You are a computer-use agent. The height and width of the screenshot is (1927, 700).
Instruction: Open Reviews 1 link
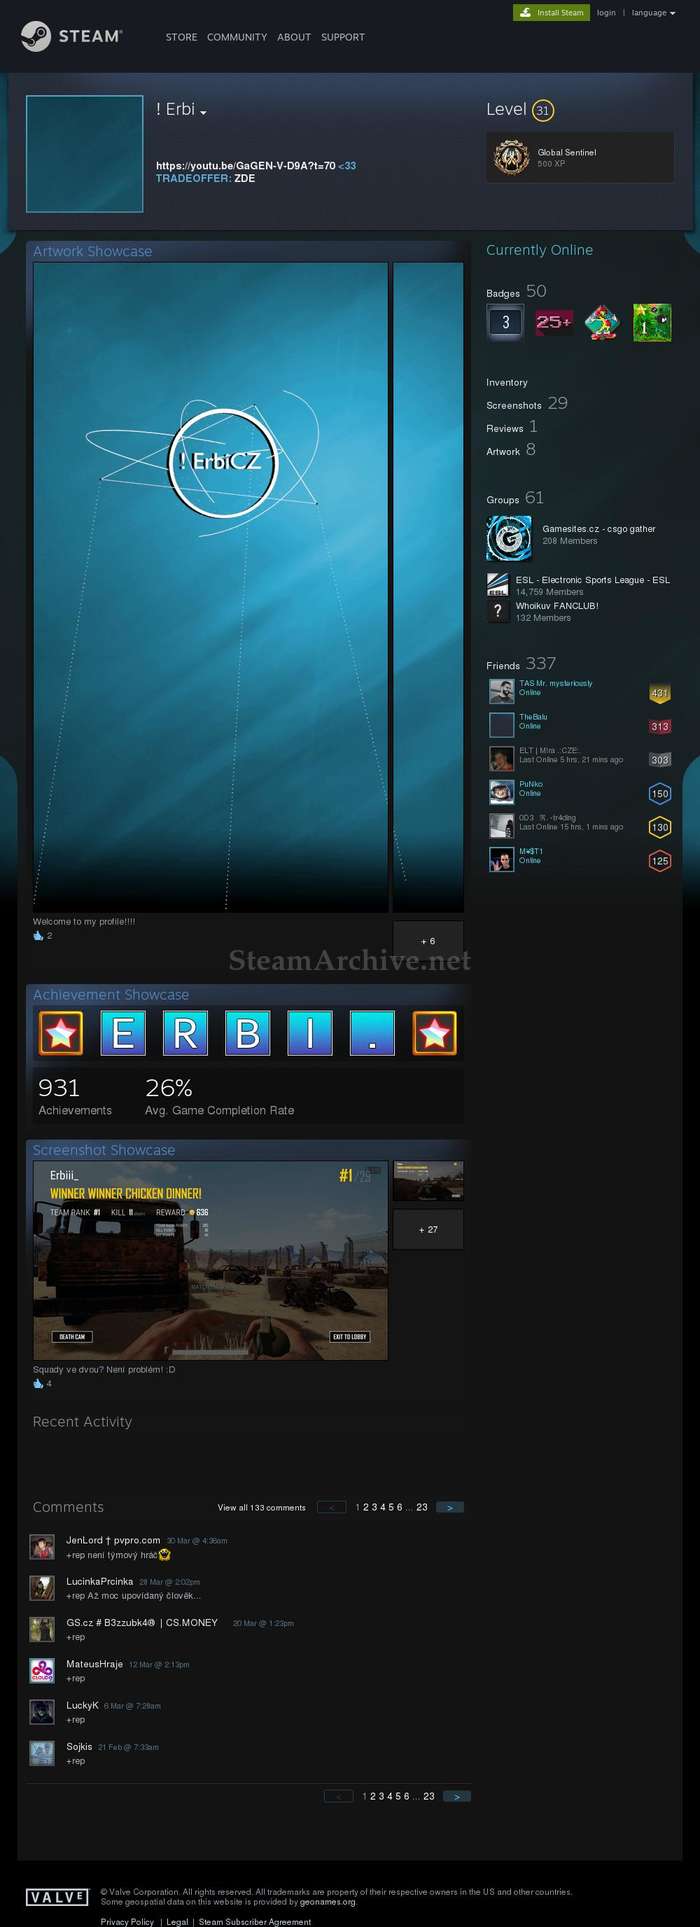point(512,427)
